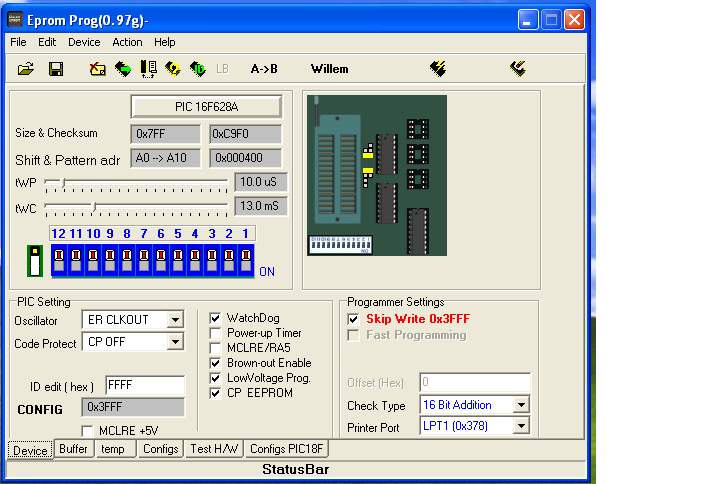Click the green jumper icon beside DIP switches

(35, 261)
